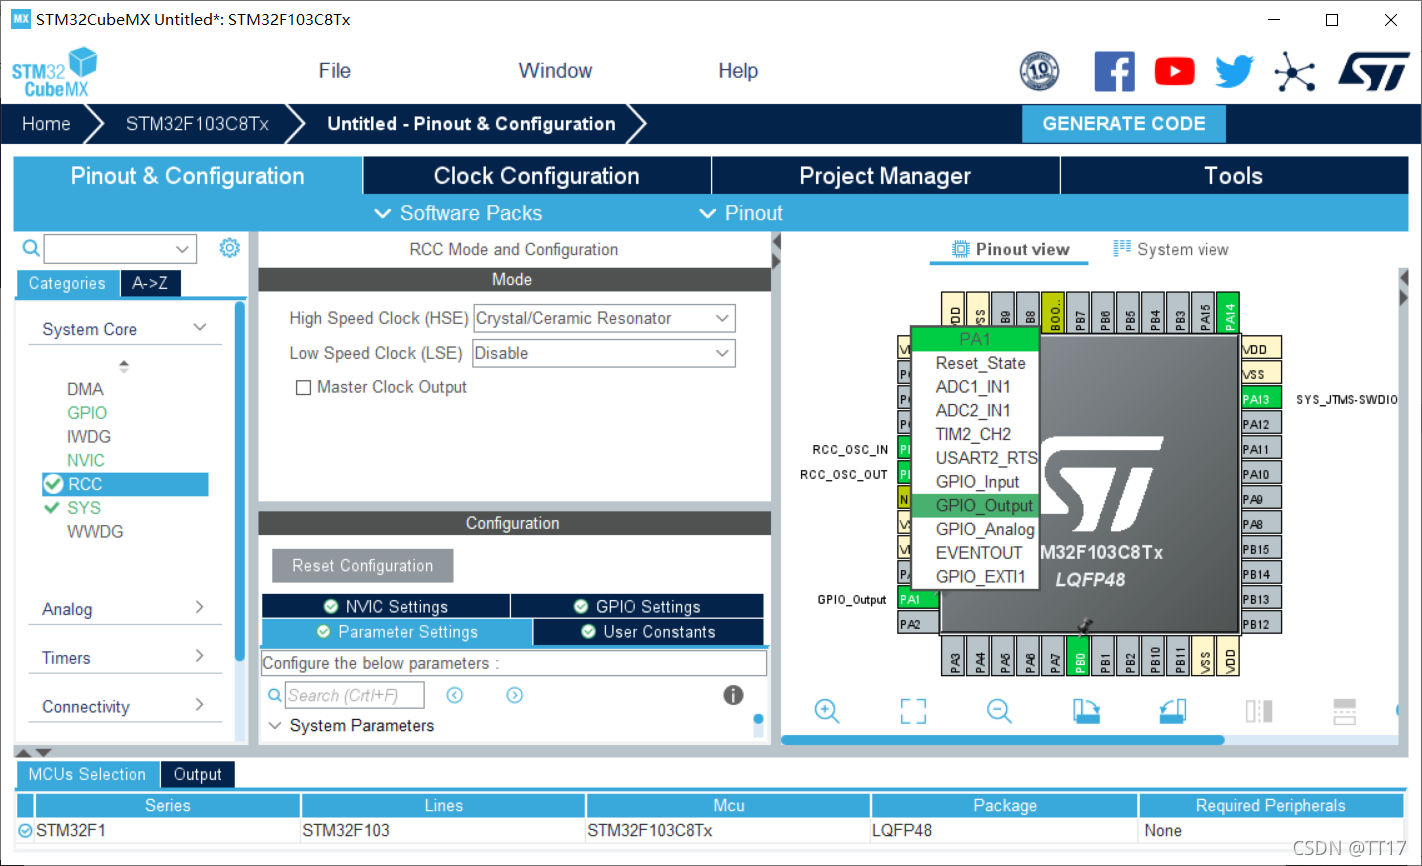Expand the Connectivity category
The height and width of the screenshot is (866, 1422).
[200, 704]
